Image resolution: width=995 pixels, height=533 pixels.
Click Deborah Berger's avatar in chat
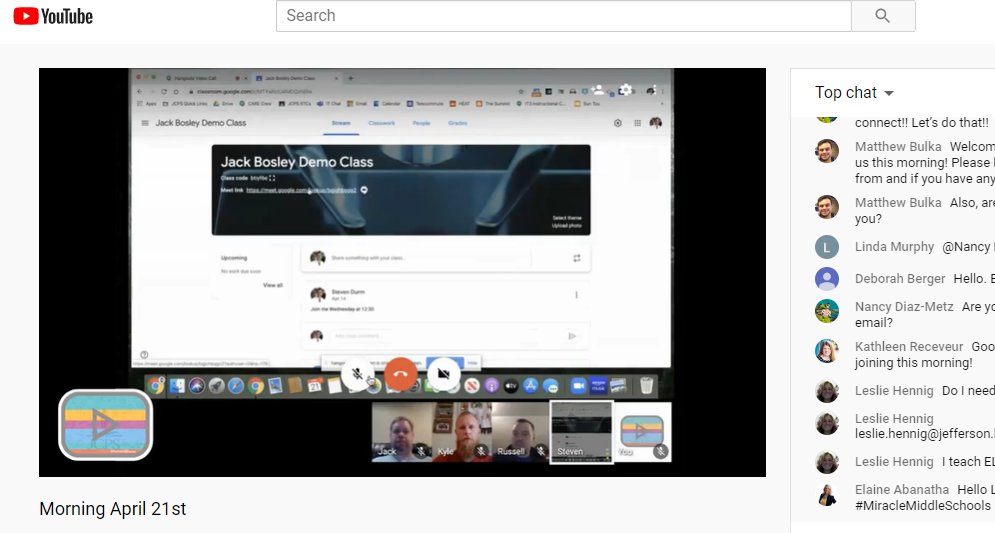827,279
